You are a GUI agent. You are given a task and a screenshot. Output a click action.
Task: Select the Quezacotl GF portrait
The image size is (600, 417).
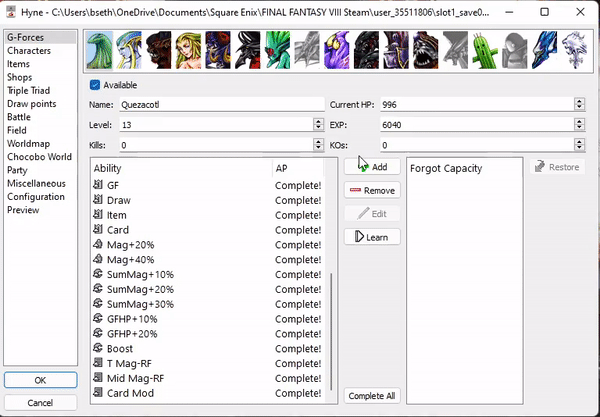99,50
